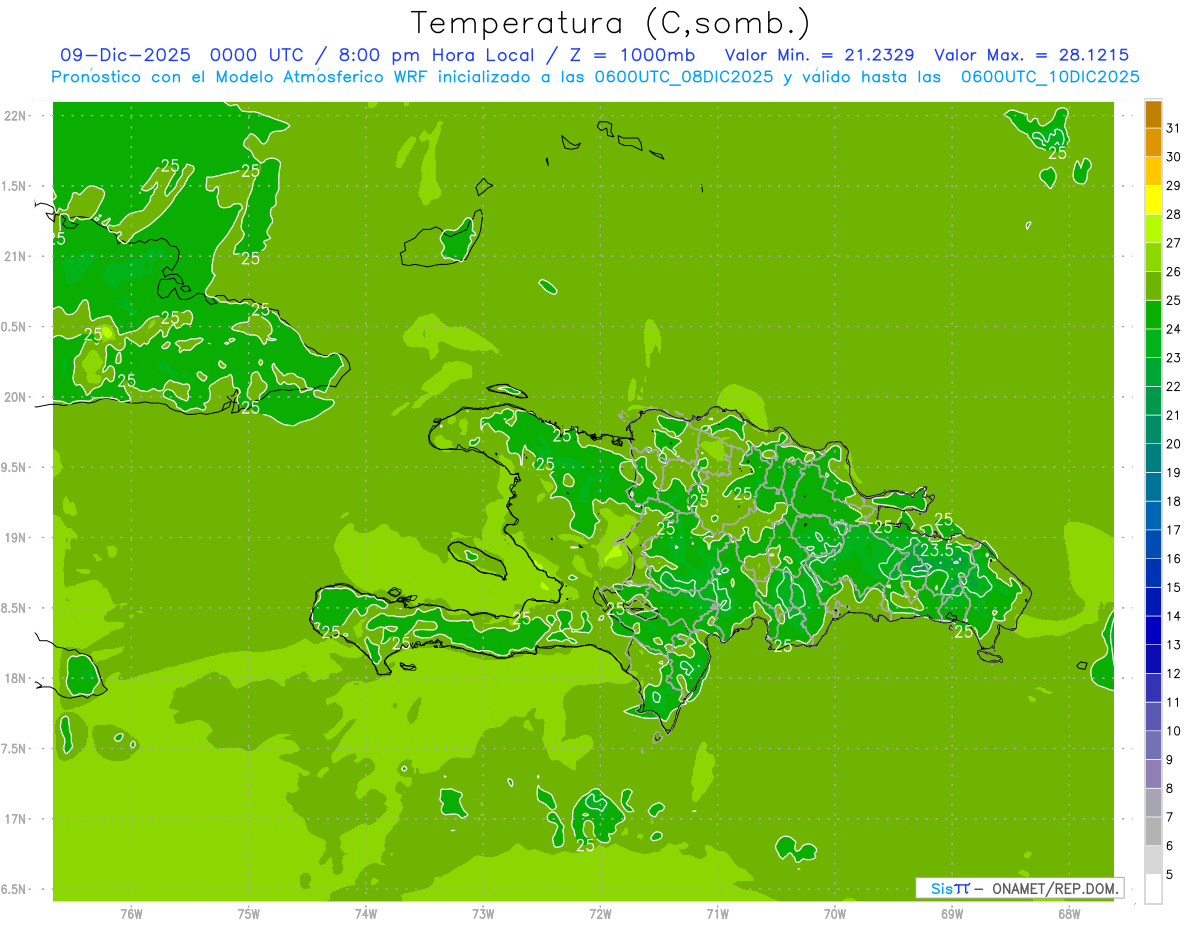Click the legend value 28
The width and height of the screenshot is (1200, 927).
point(1173,214)
